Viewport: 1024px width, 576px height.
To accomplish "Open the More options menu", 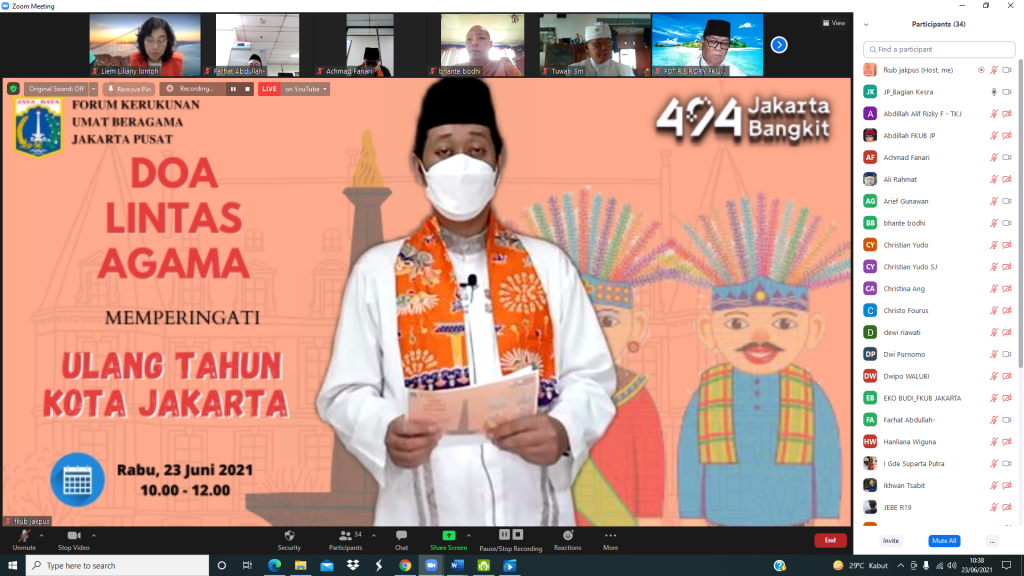I will pyautogui.click(x=610, y=538).
